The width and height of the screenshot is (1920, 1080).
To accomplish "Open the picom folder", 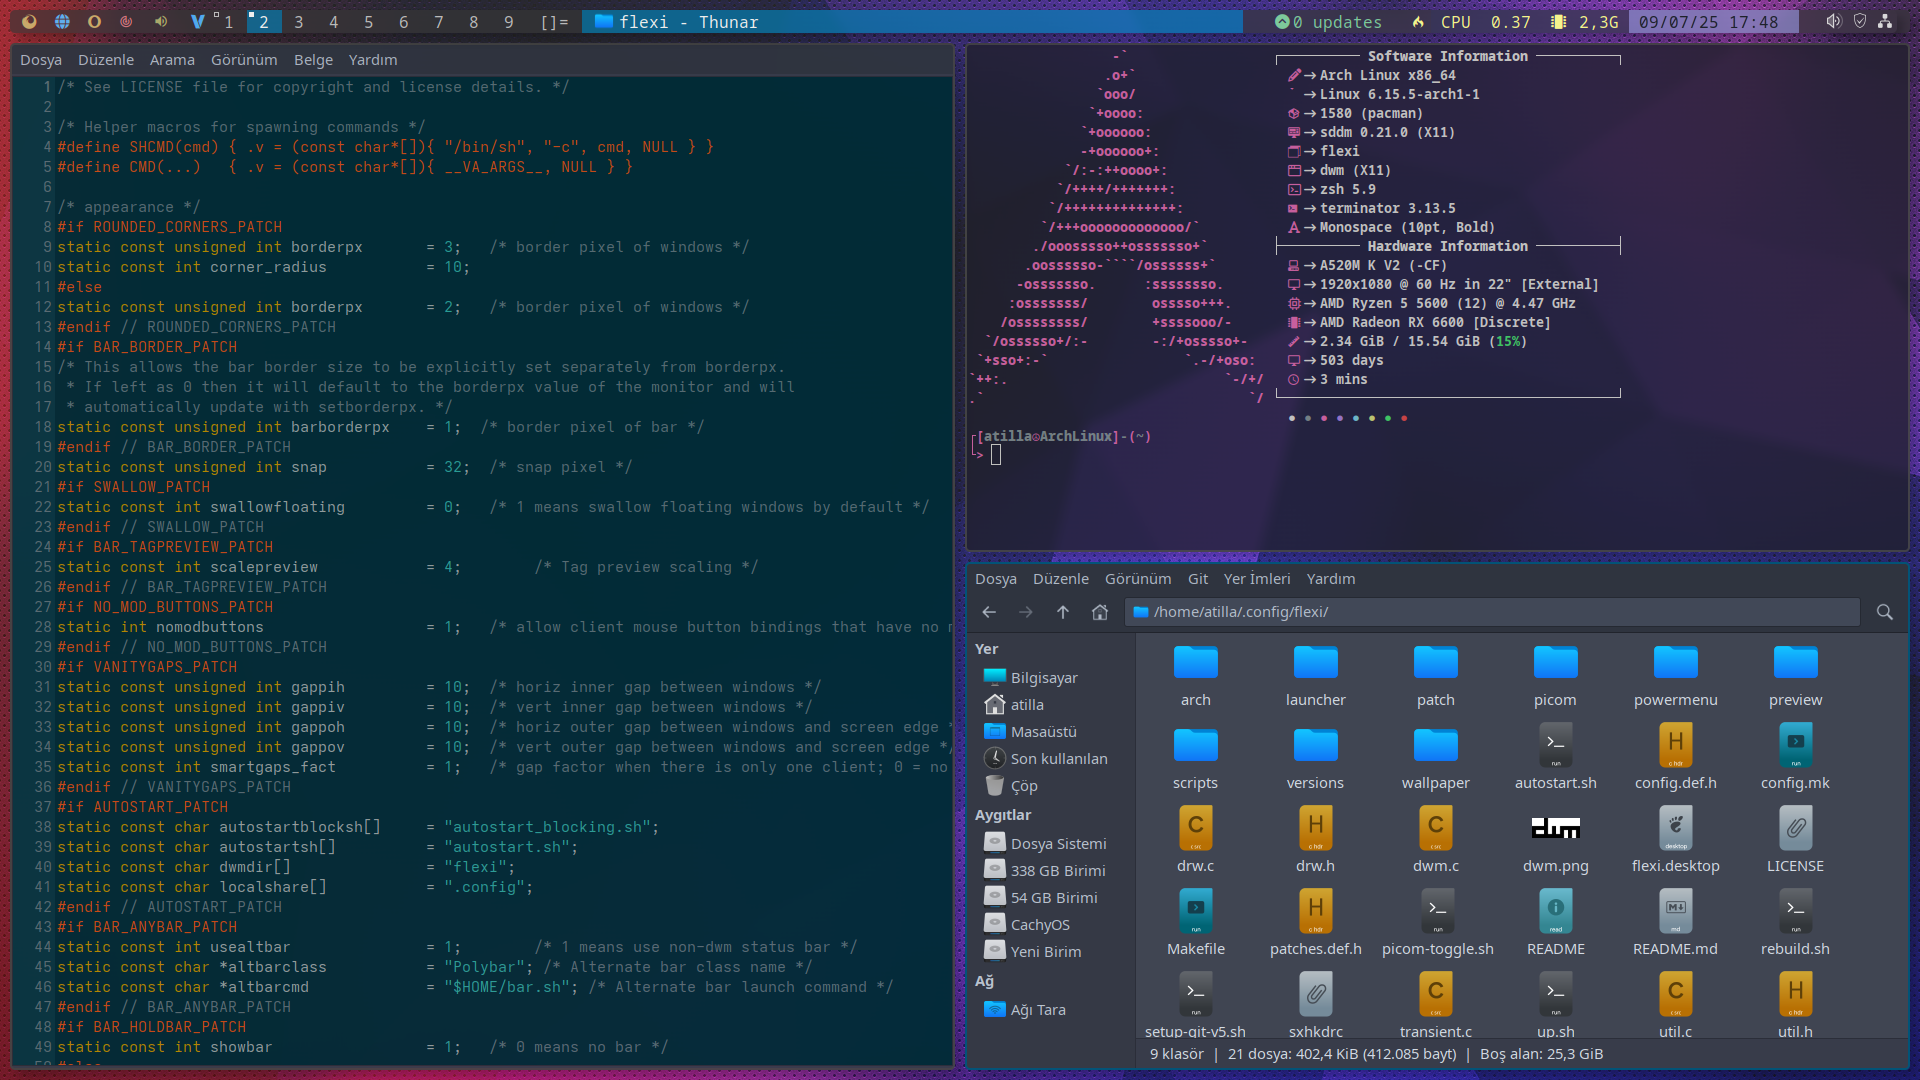I will click(1556, 676).
